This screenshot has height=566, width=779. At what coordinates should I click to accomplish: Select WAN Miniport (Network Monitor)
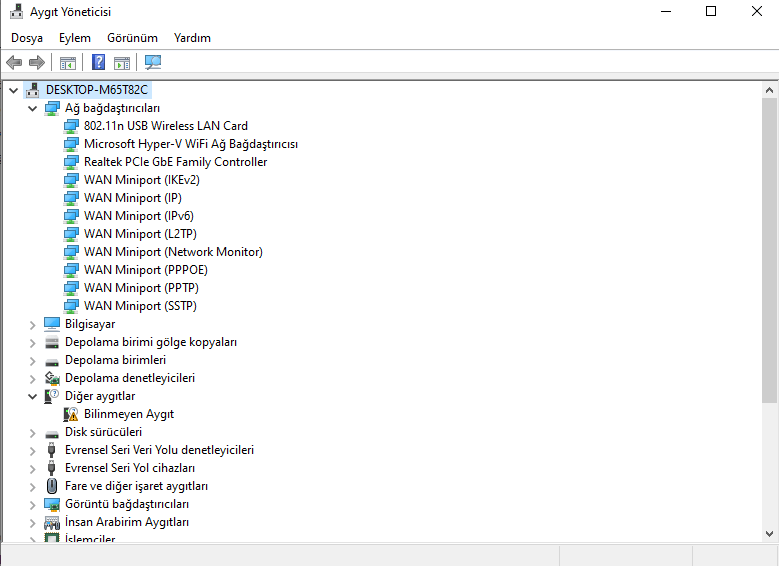pos(173,252)
